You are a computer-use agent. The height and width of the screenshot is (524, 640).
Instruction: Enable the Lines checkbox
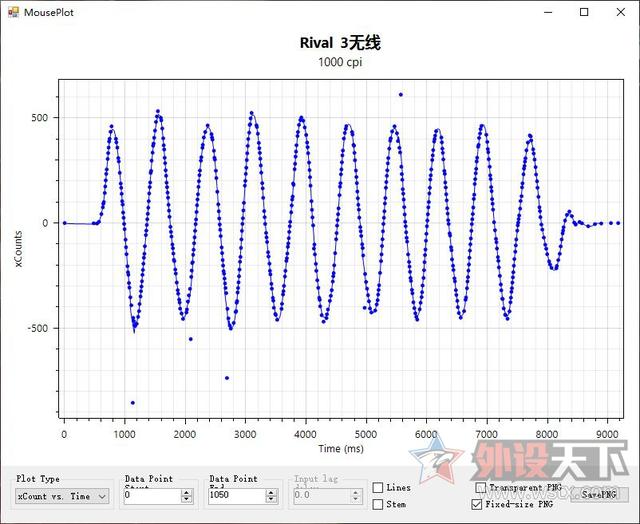378,487
